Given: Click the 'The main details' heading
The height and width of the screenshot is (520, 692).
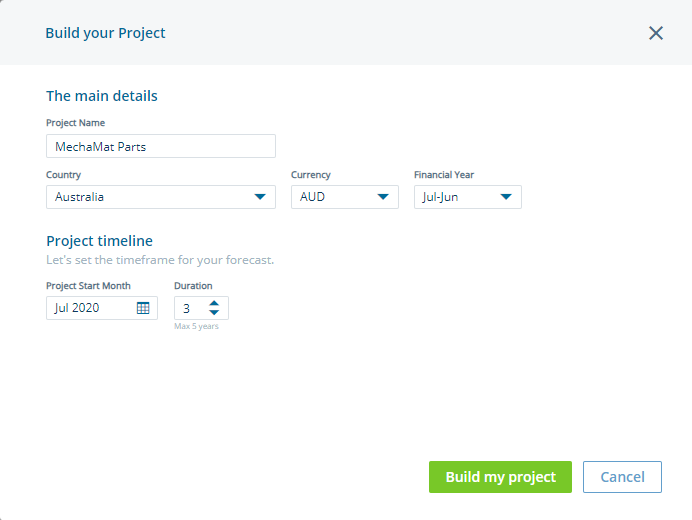Looking at the screenshot, I should coord(102,96).
